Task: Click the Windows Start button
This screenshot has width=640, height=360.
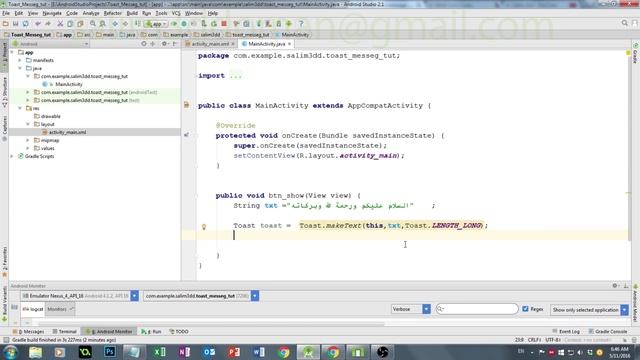Action: coord(10,352)
